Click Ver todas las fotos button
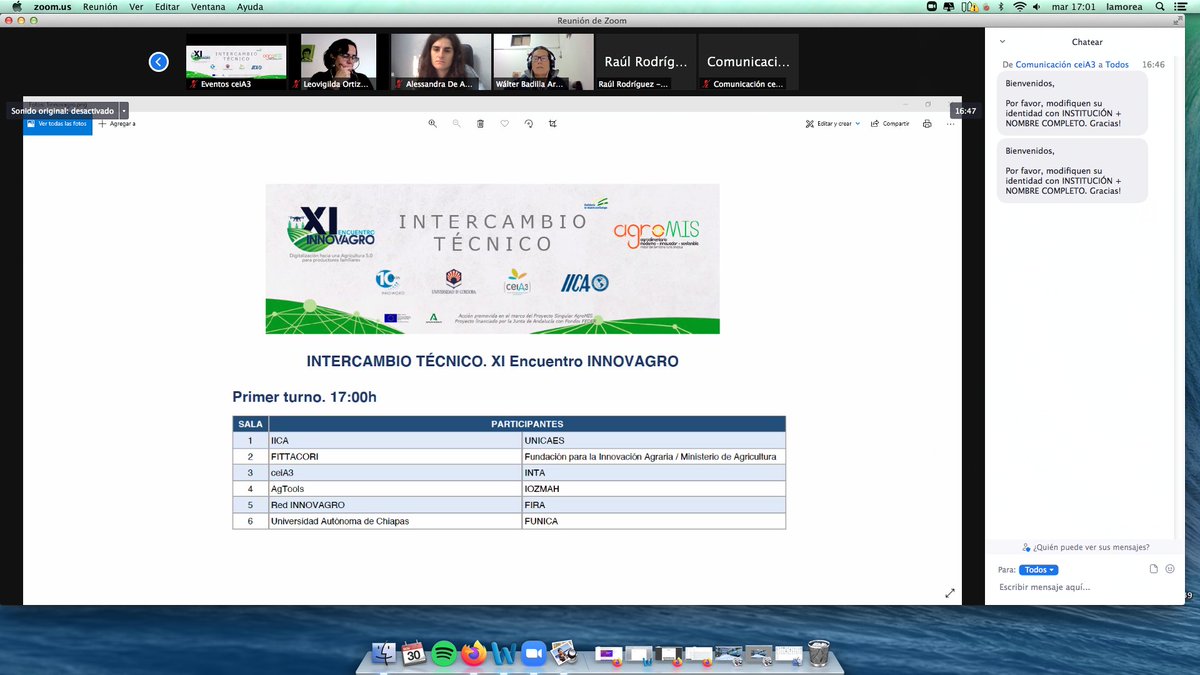 [58, 123]
